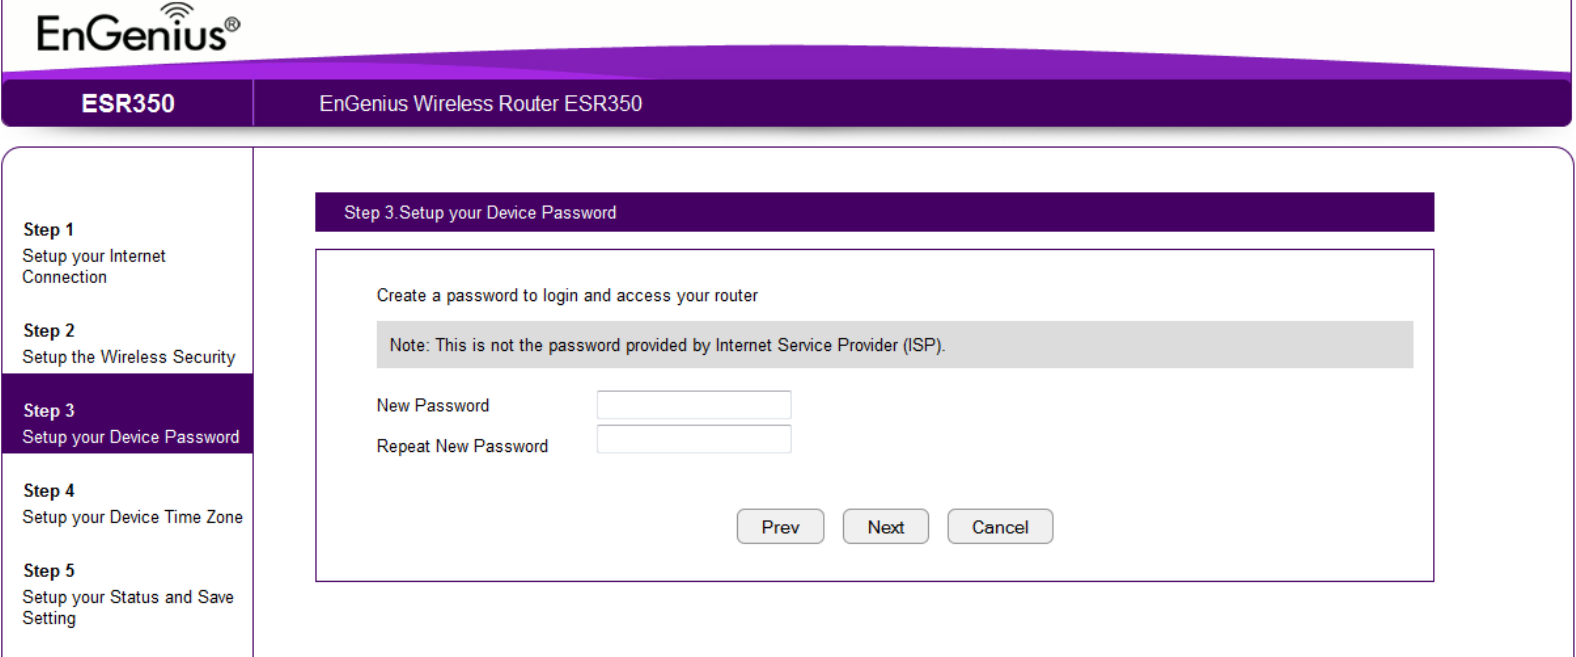Go to Step 4 Device Time Zone

coord(132,504)
